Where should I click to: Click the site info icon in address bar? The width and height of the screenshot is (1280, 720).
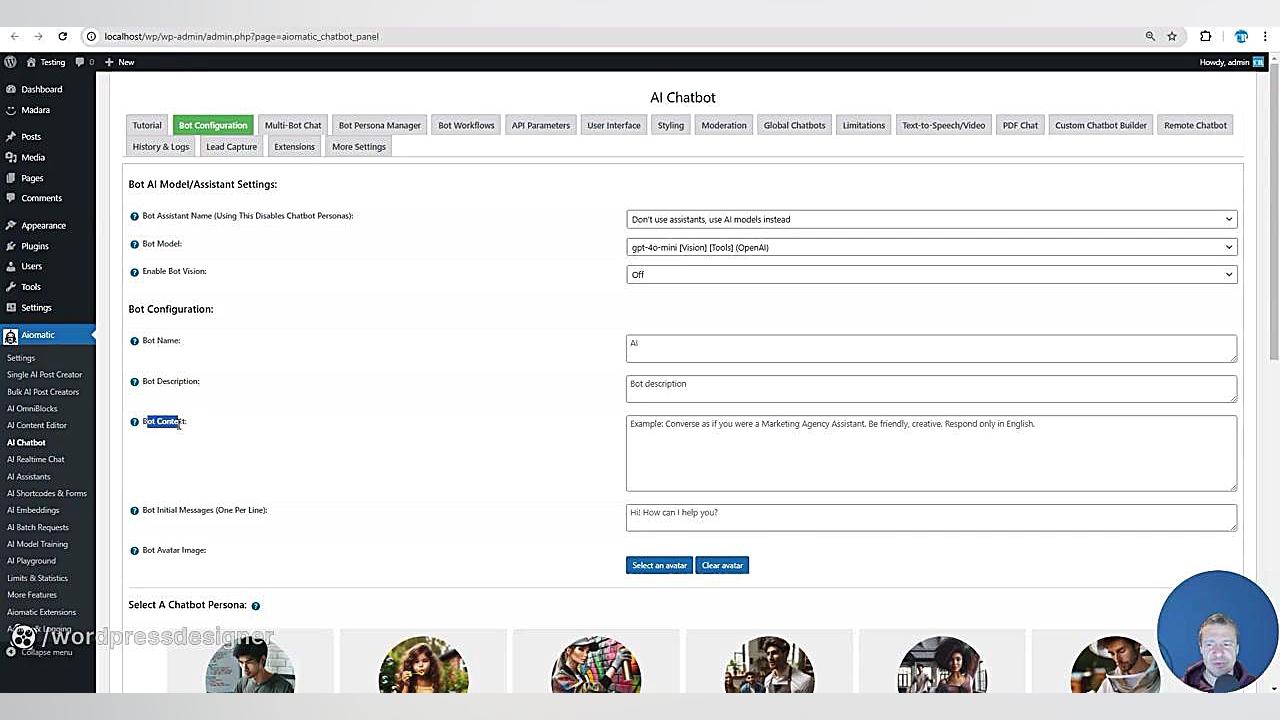[x=91, y=36]
